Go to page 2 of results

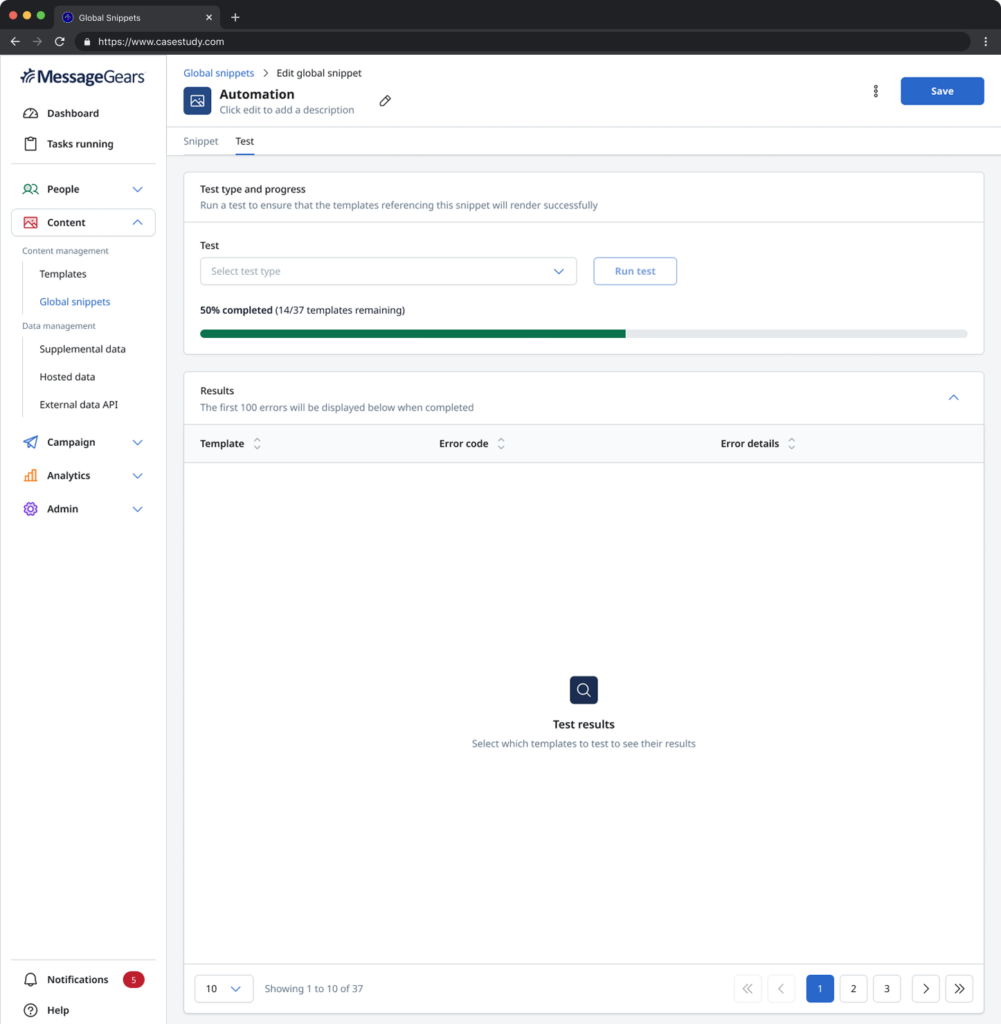tap(853, 989)
